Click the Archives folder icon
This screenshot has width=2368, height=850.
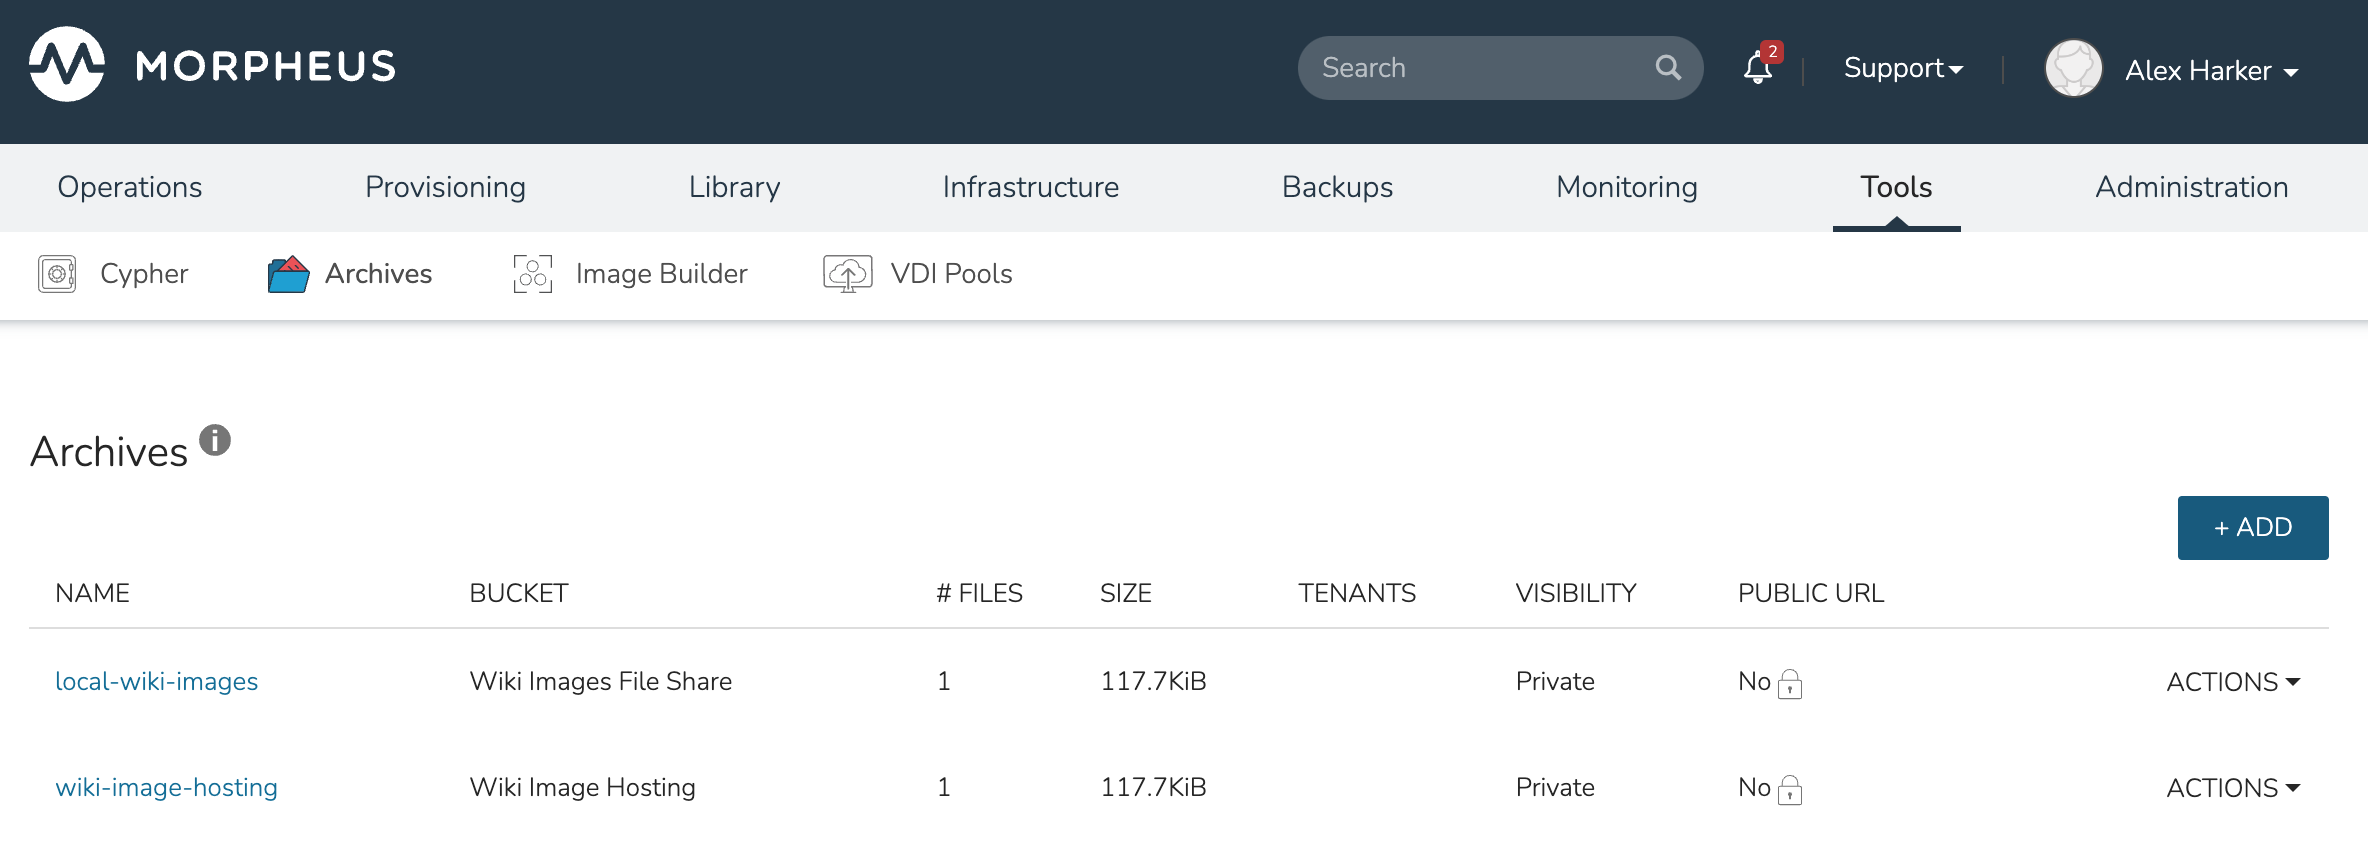(288, 274)
